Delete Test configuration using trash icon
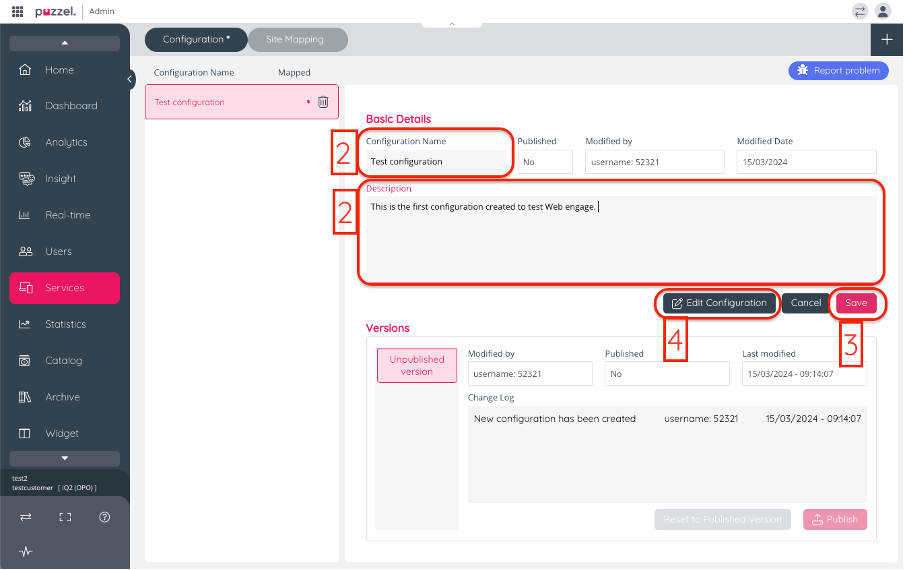 tap(323, 102)
